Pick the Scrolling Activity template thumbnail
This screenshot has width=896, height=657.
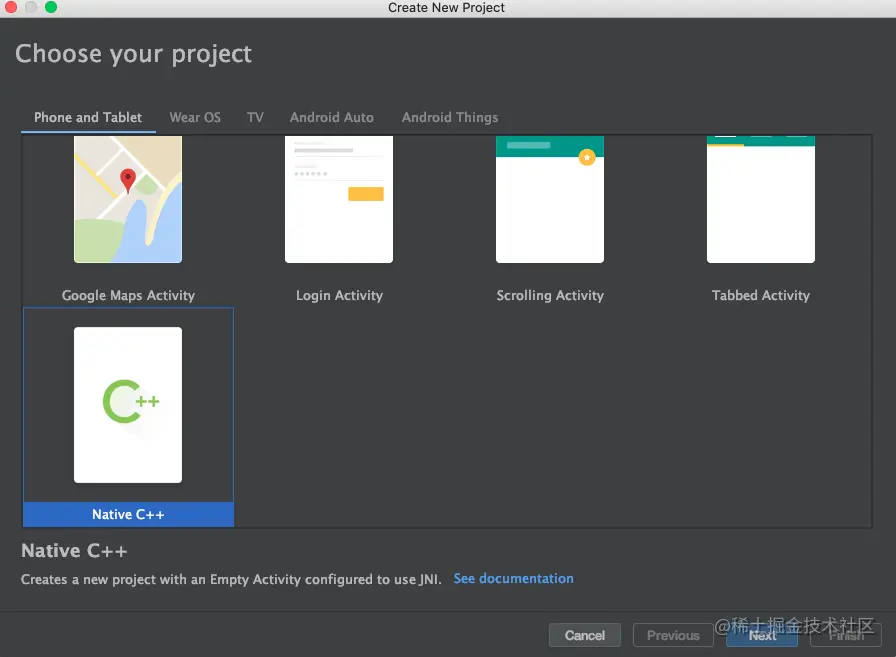pos(550,199)
